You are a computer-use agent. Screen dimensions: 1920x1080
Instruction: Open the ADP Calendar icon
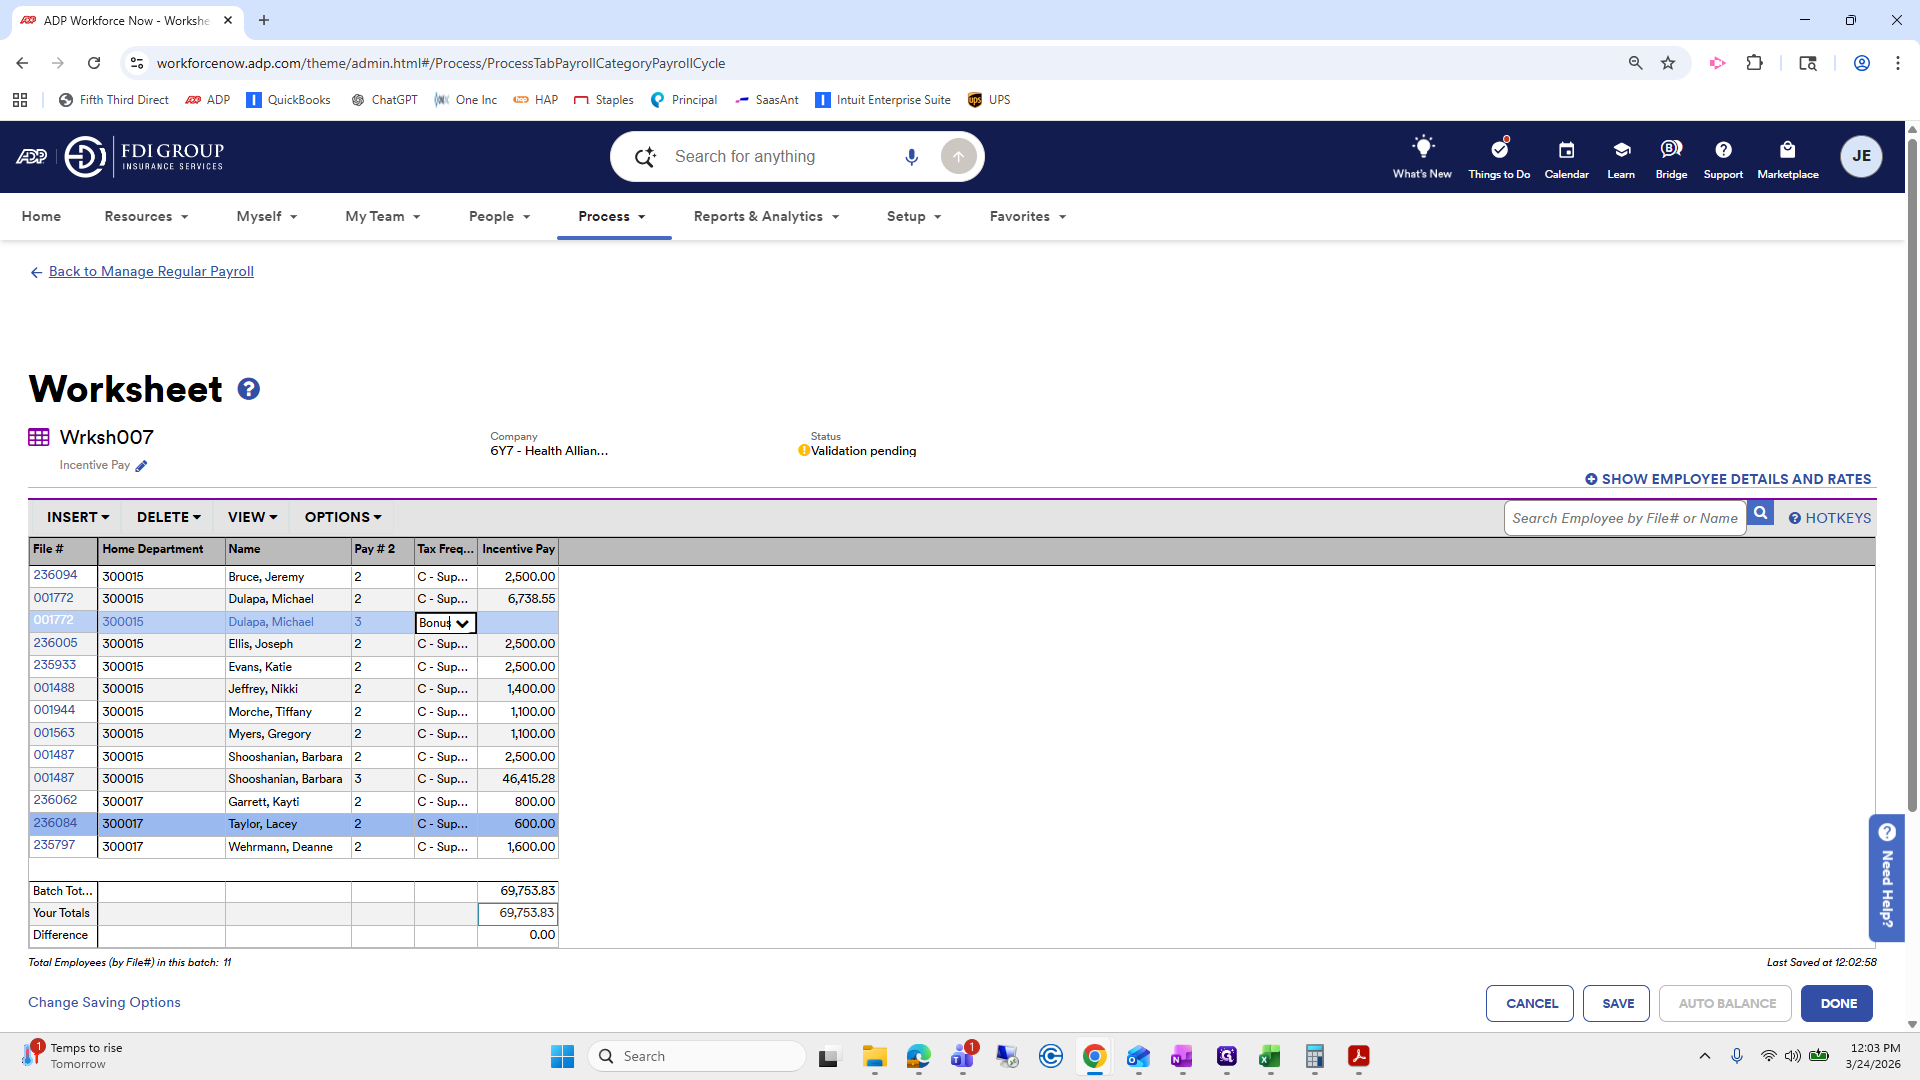click(1566, 150)
